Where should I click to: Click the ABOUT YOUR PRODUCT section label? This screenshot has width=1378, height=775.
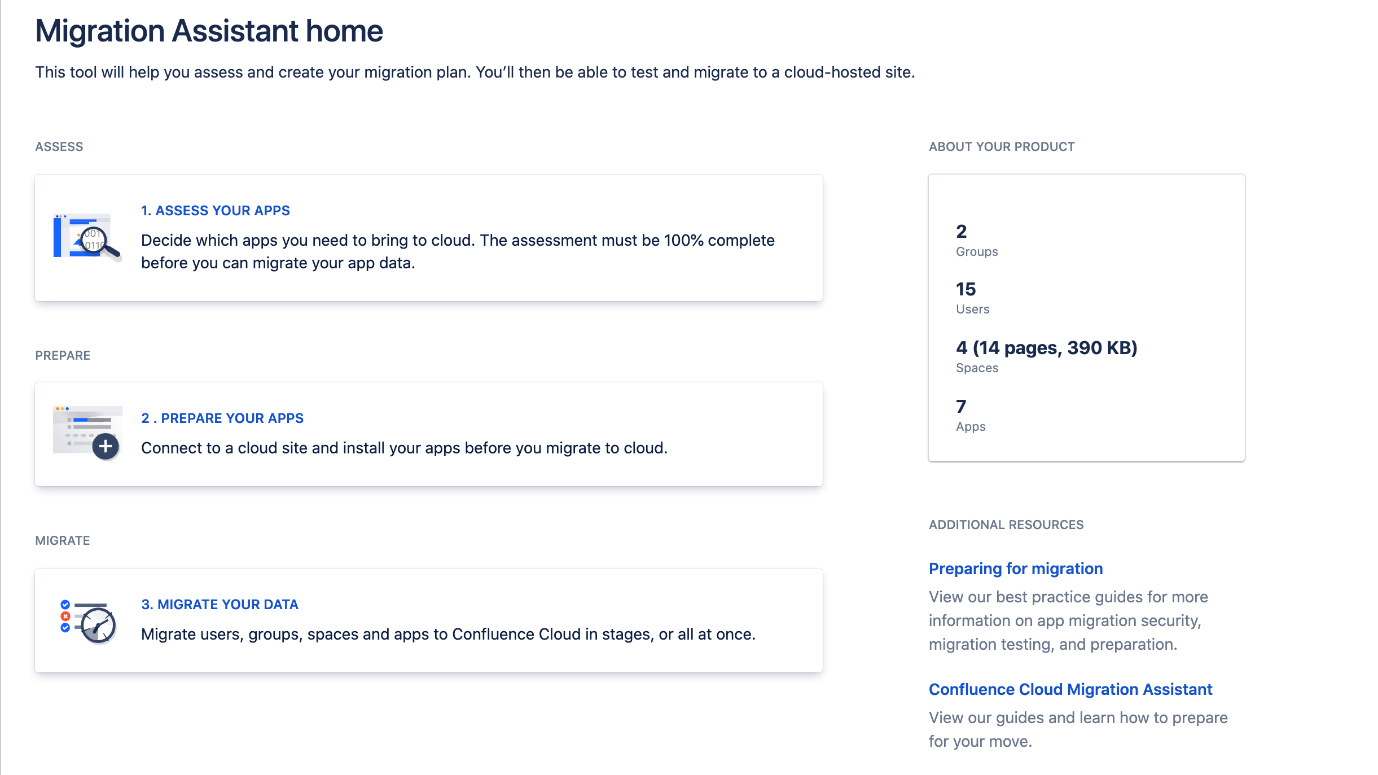point(1001,147)
